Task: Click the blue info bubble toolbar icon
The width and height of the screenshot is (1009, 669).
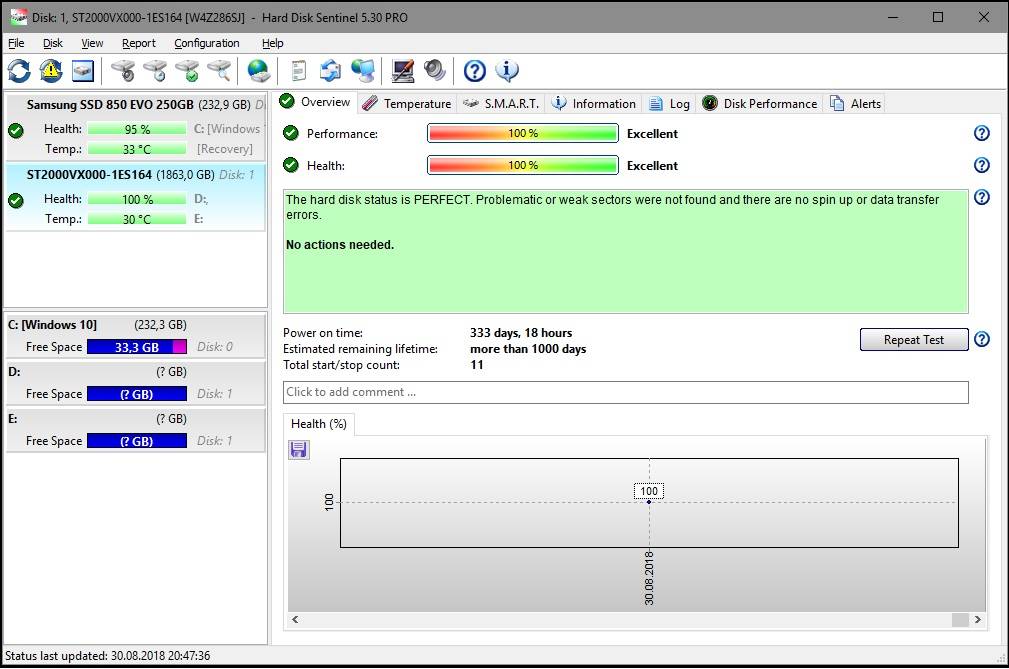Action: [x=507, y=71]
